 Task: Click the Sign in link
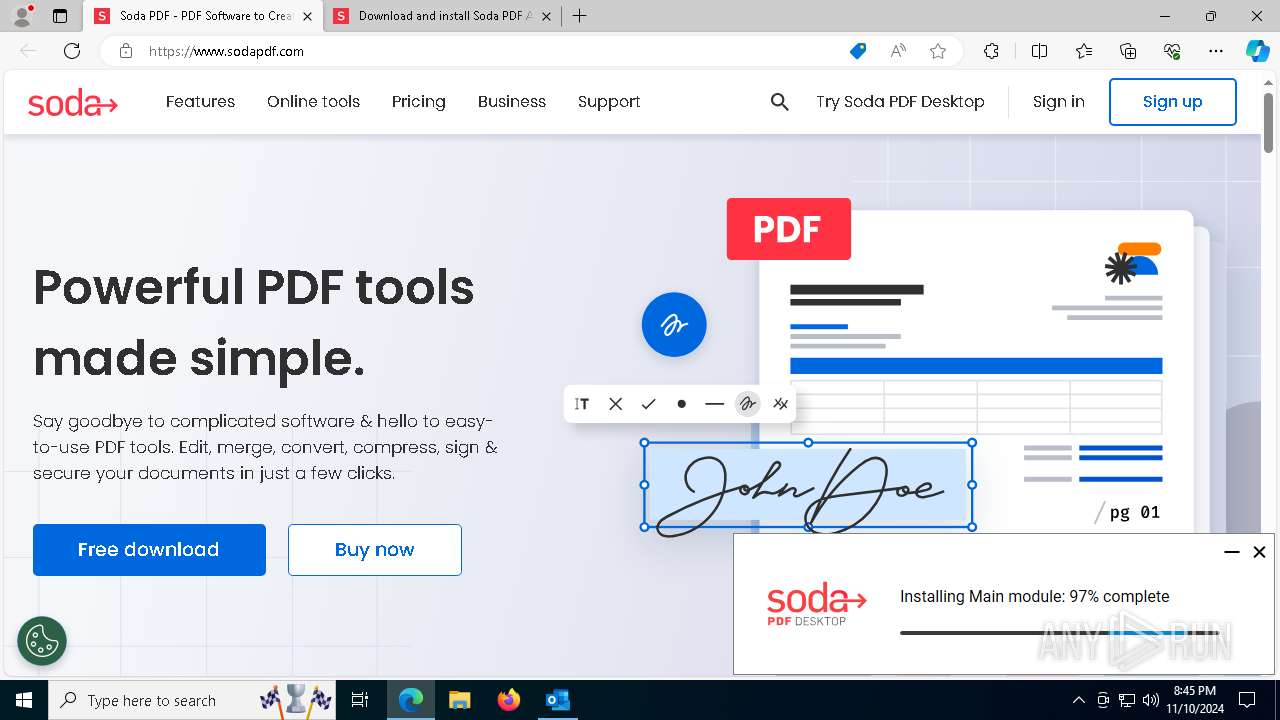point(1058,102)
